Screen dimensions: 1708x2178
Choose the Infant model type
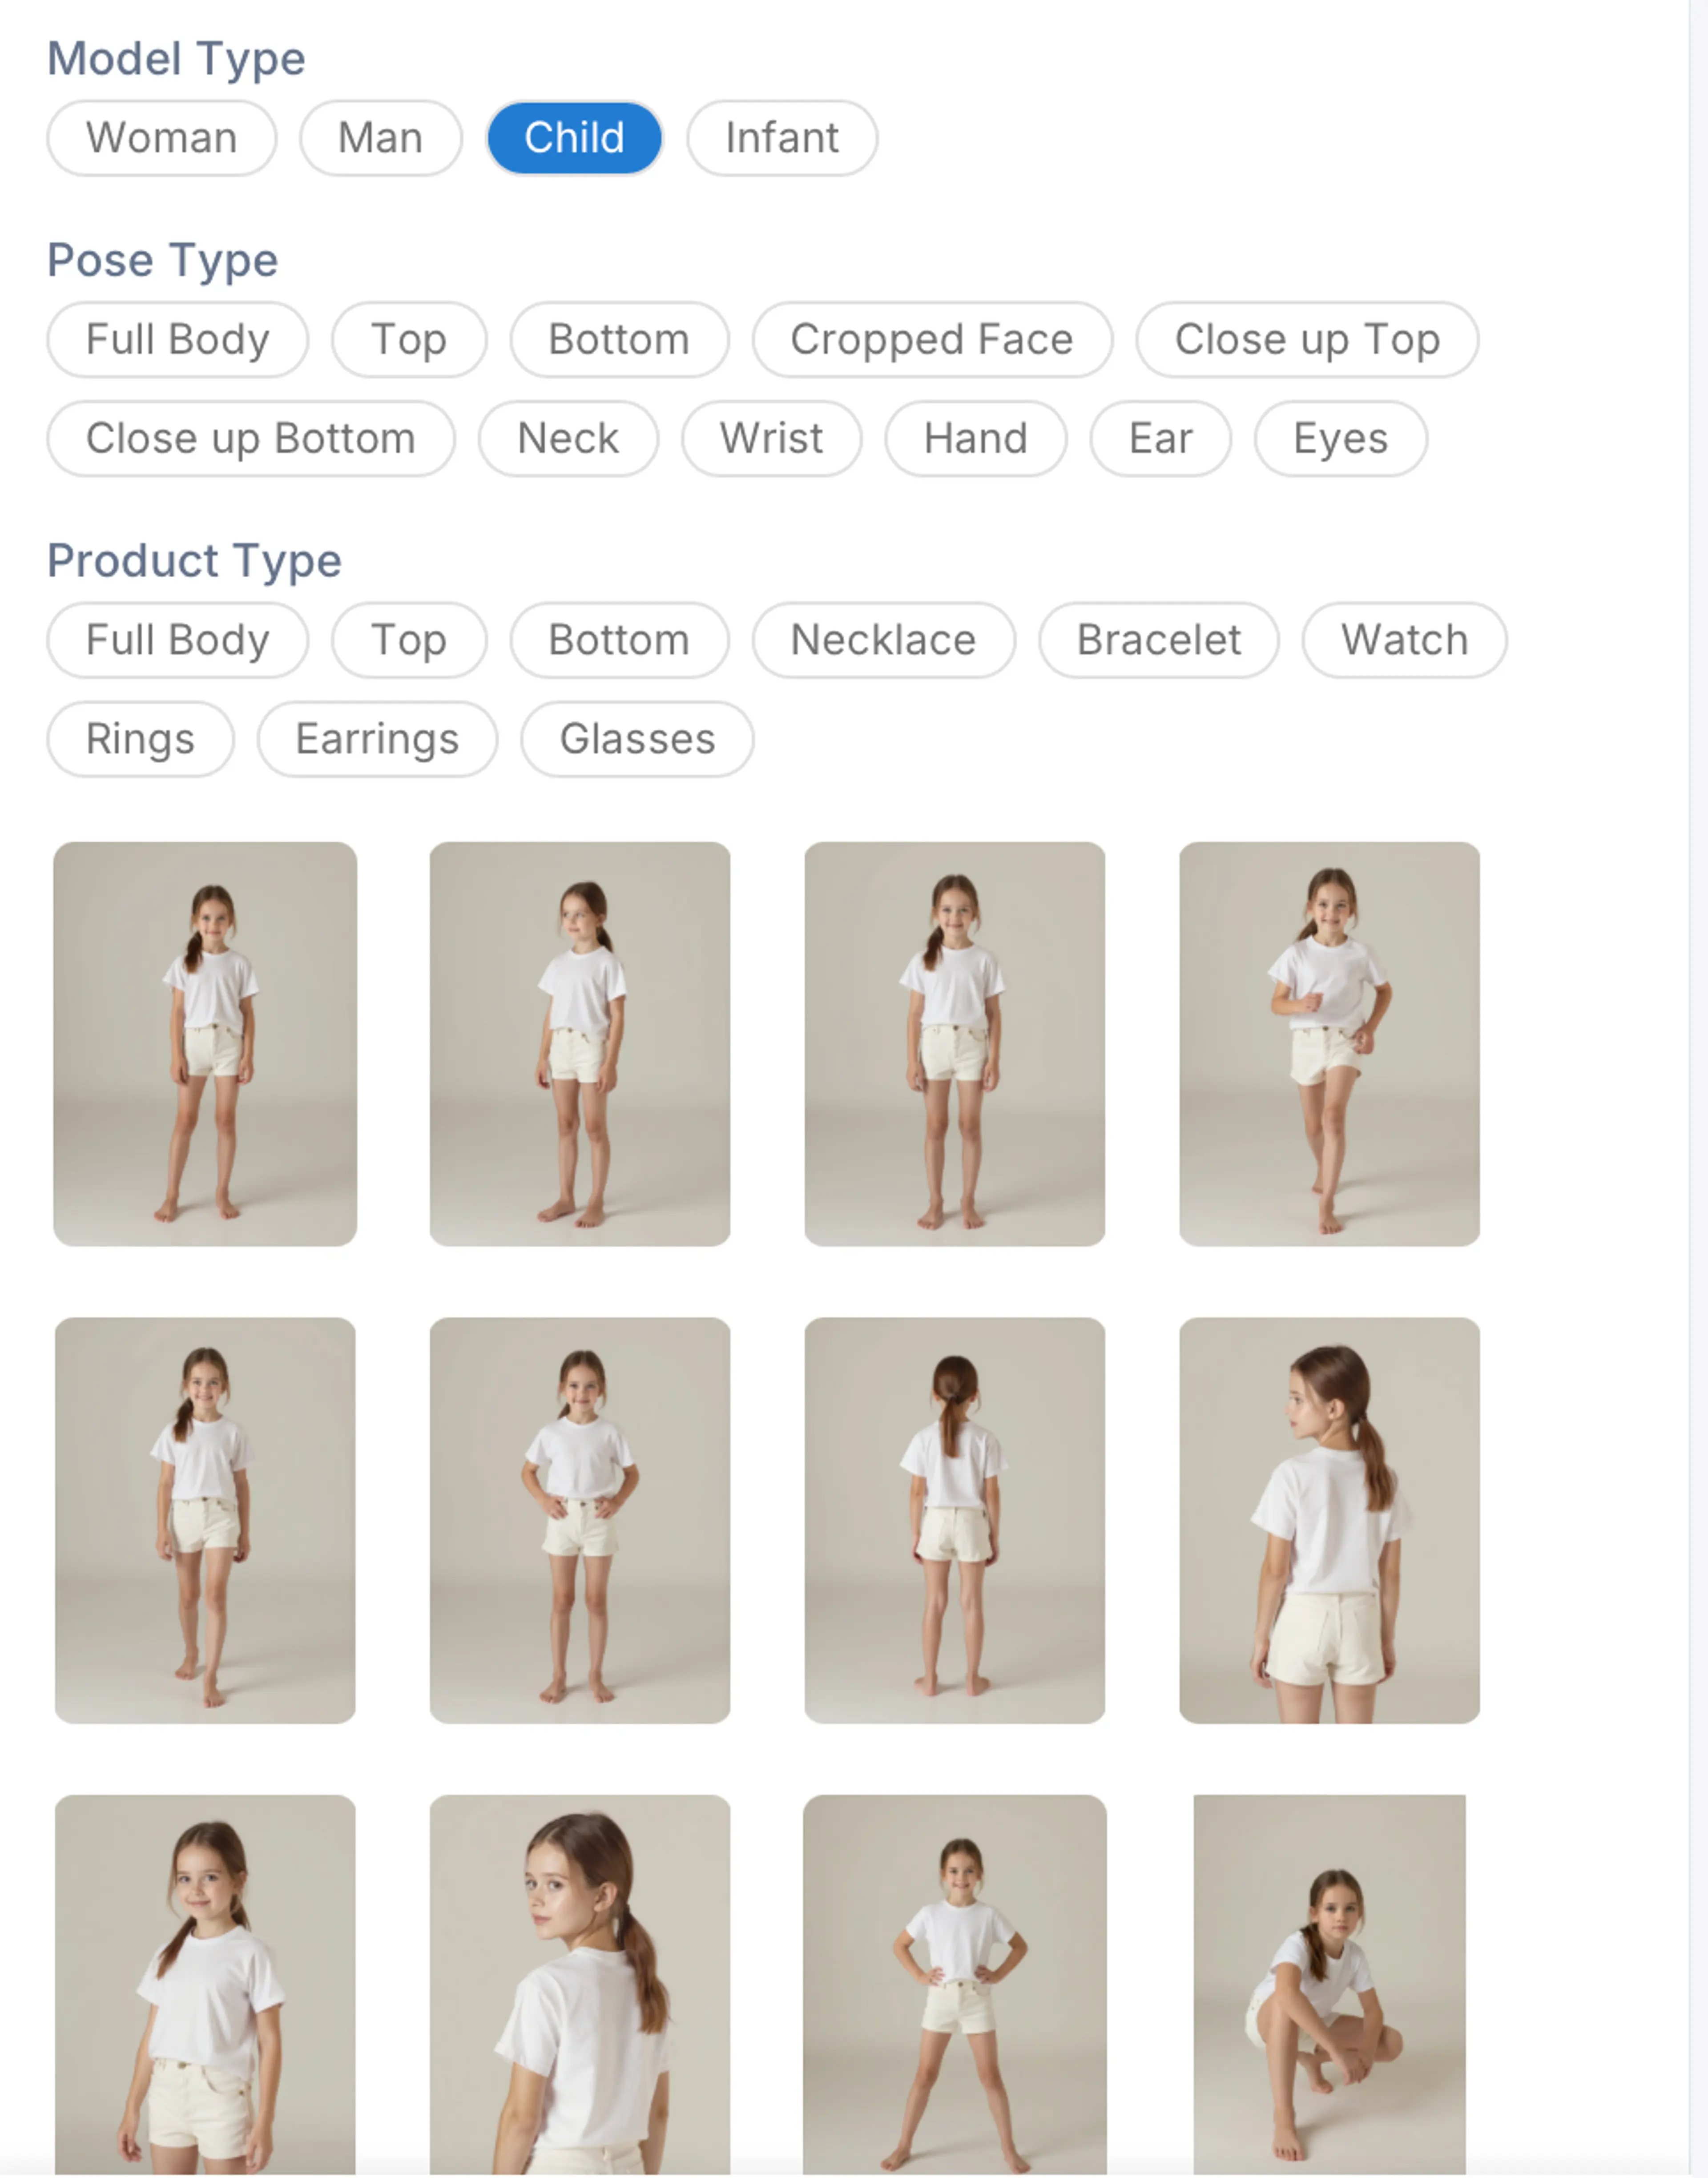coord(782,138)
